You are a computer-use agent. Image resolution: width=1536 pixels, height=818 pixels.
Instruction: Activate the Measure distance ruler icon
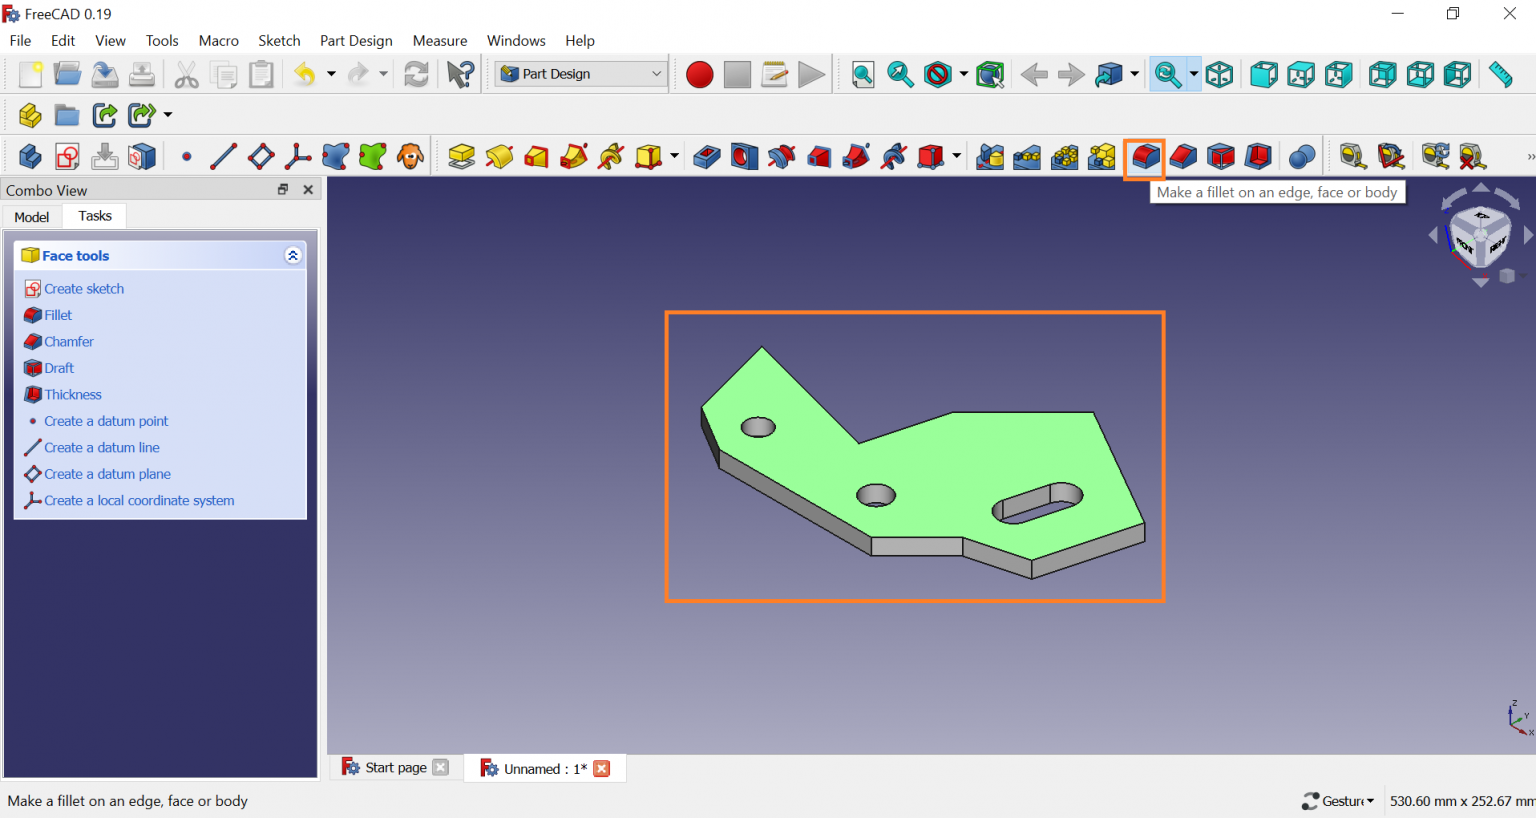pyautogui.click(x=1500, y=75)
